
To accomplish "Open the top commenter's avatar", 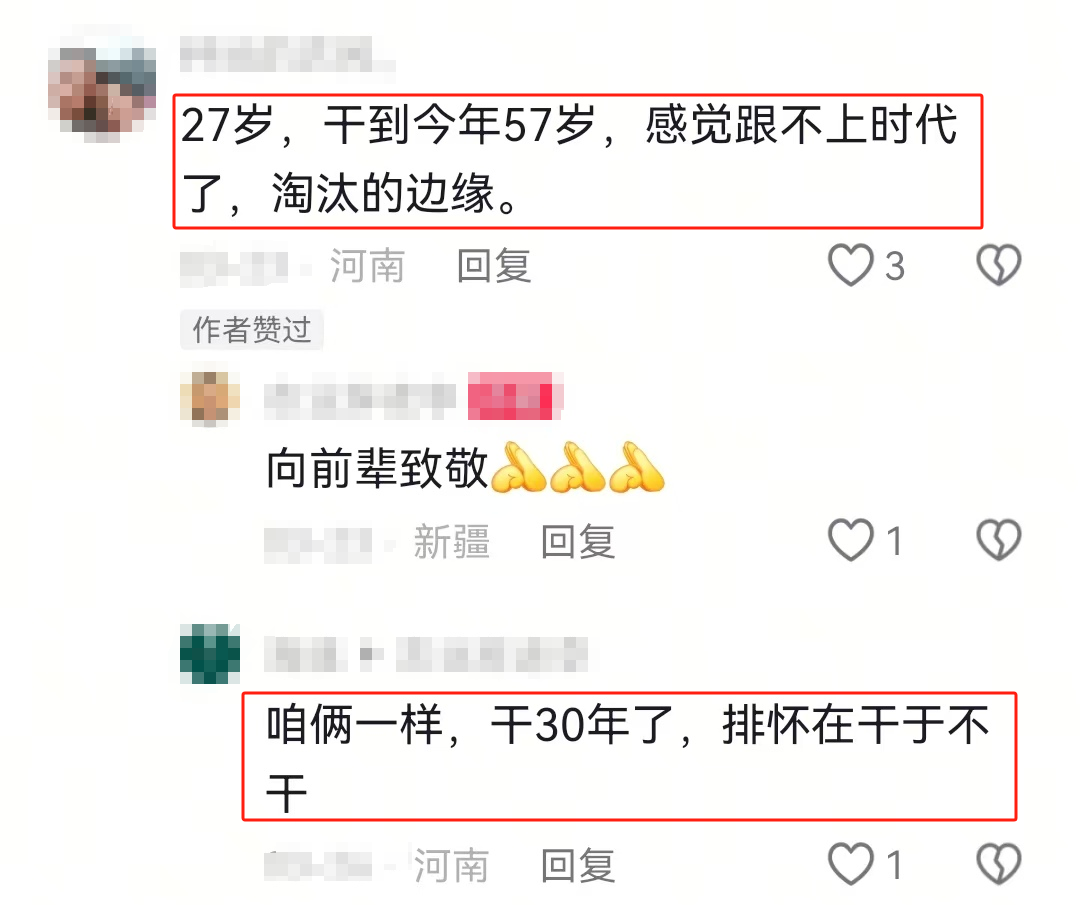I will coord(102,90).
